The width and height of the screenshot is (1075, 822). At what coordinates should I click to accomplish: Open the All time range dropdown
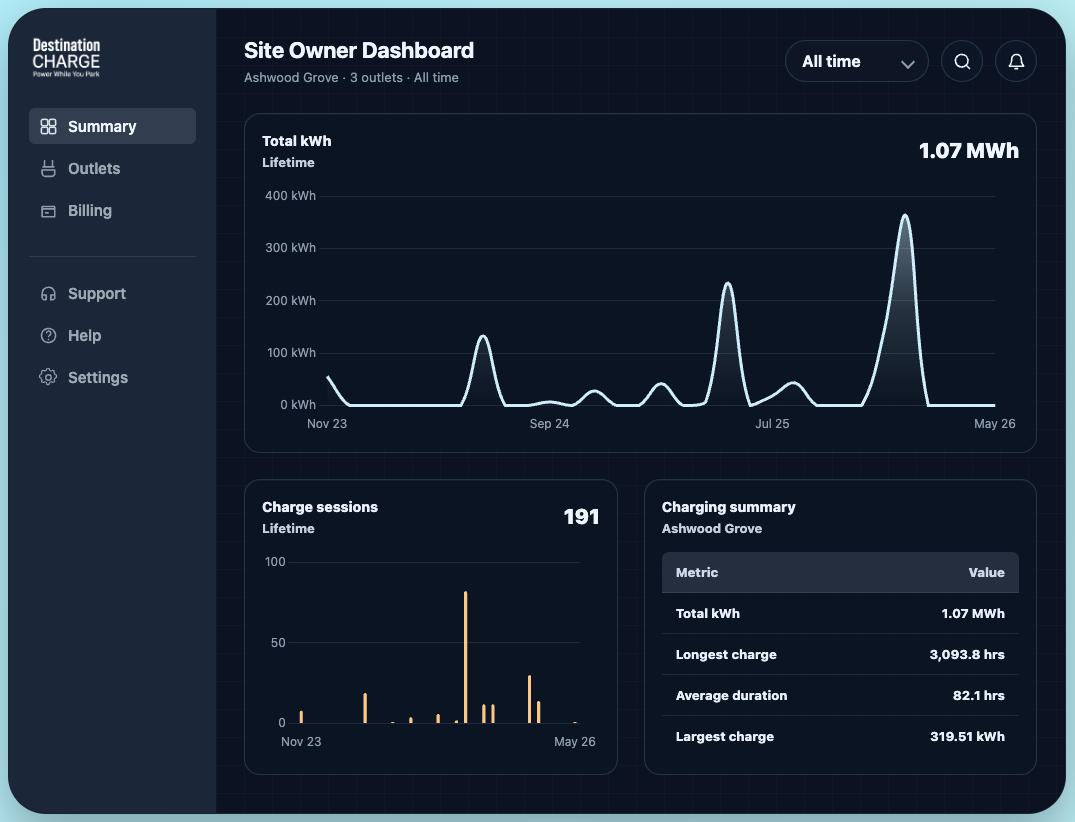(857, 62)
